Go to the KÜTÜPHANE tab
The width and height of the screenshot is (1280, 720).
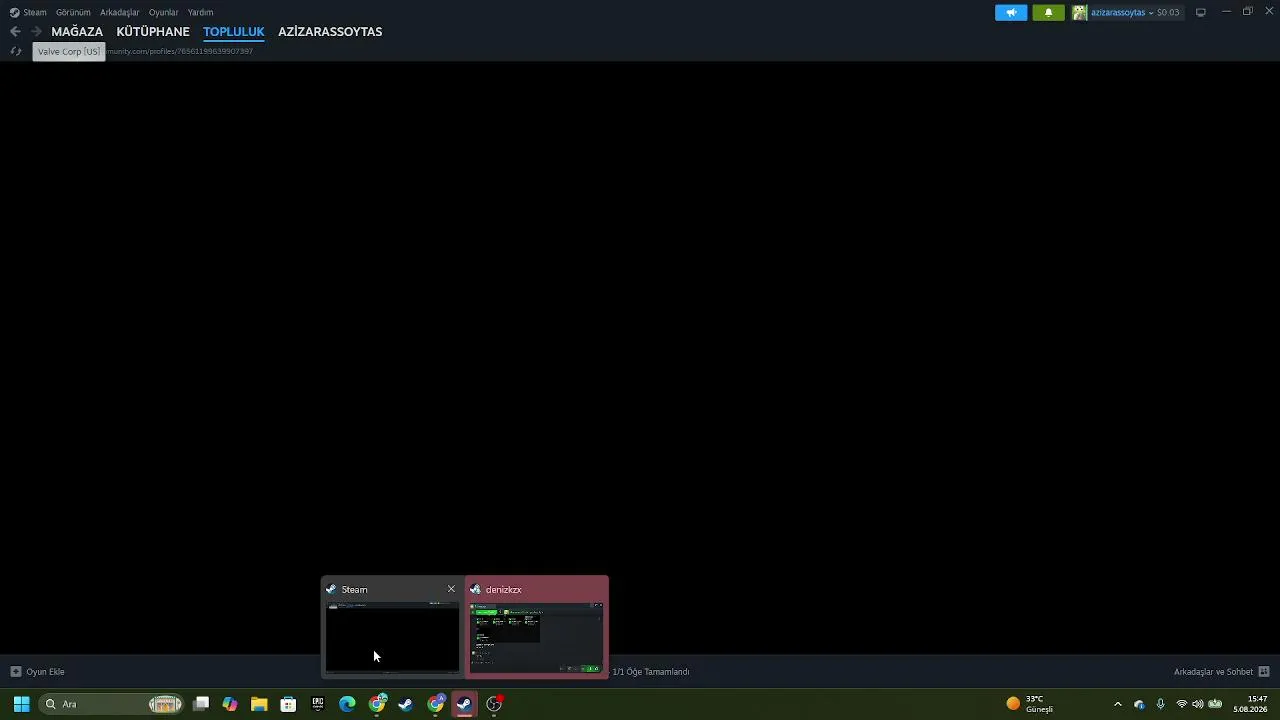point(153,32)
